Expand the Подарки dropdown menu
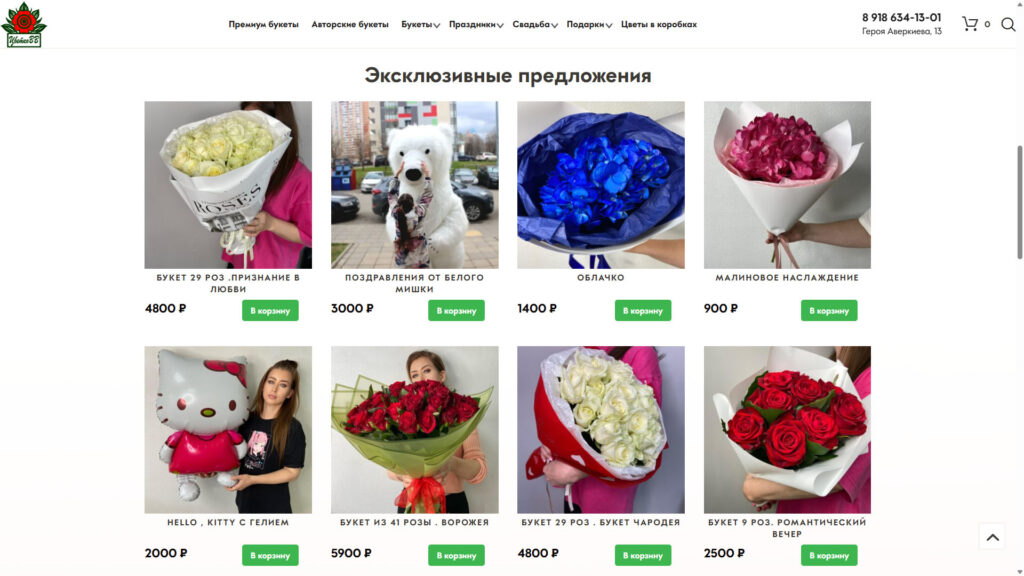Image resolution: width=1024 pixels, height=576 pixels. coord(588,25)
